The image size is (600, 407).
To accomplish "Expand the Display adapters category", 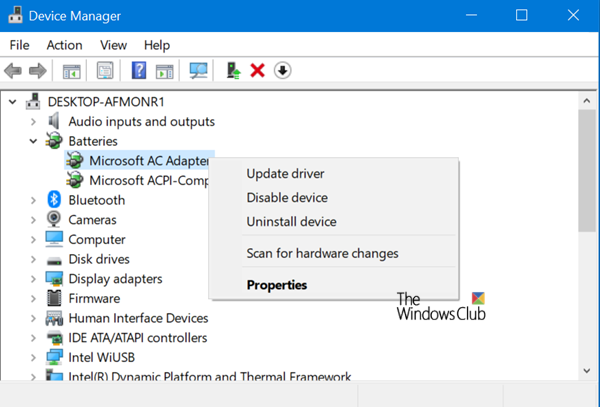I will 34,279.
